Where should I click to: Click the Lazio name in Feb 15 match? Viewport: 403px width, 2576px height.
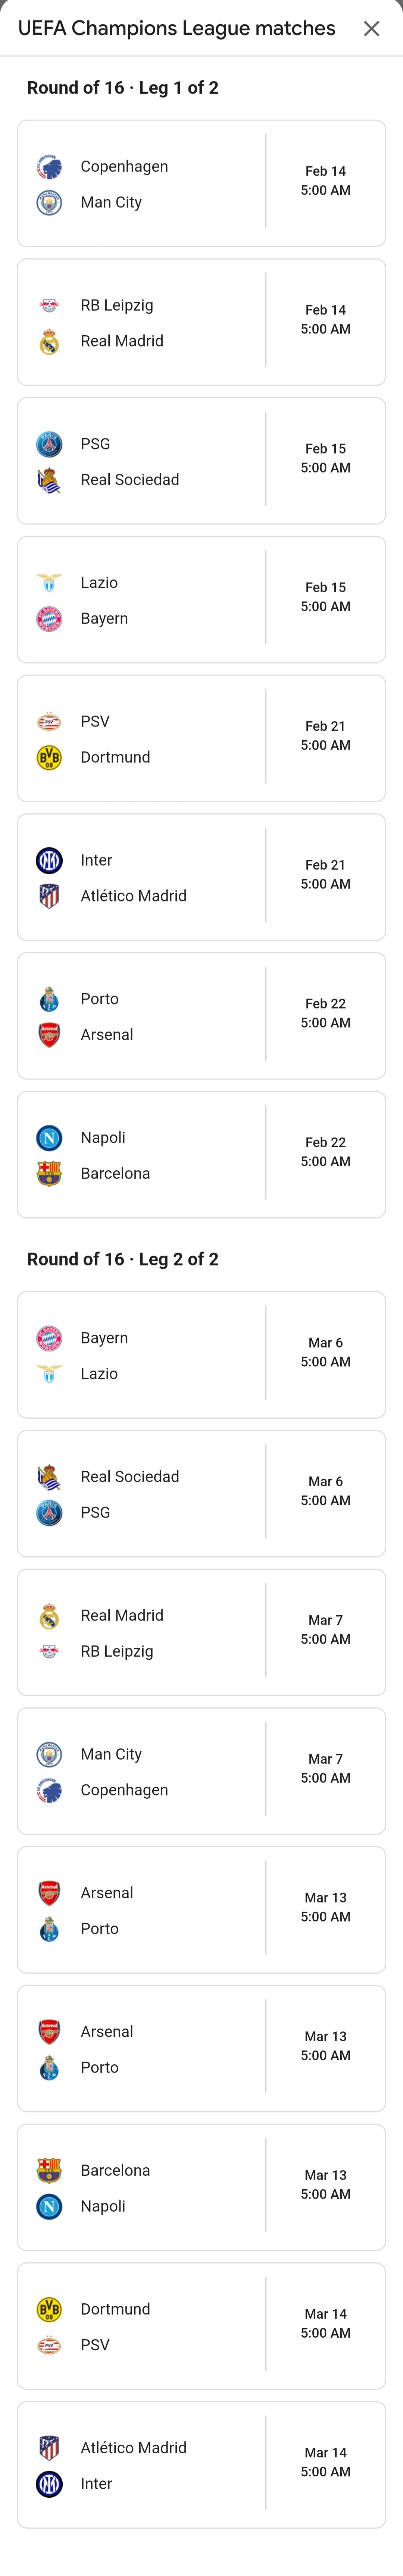99,583
